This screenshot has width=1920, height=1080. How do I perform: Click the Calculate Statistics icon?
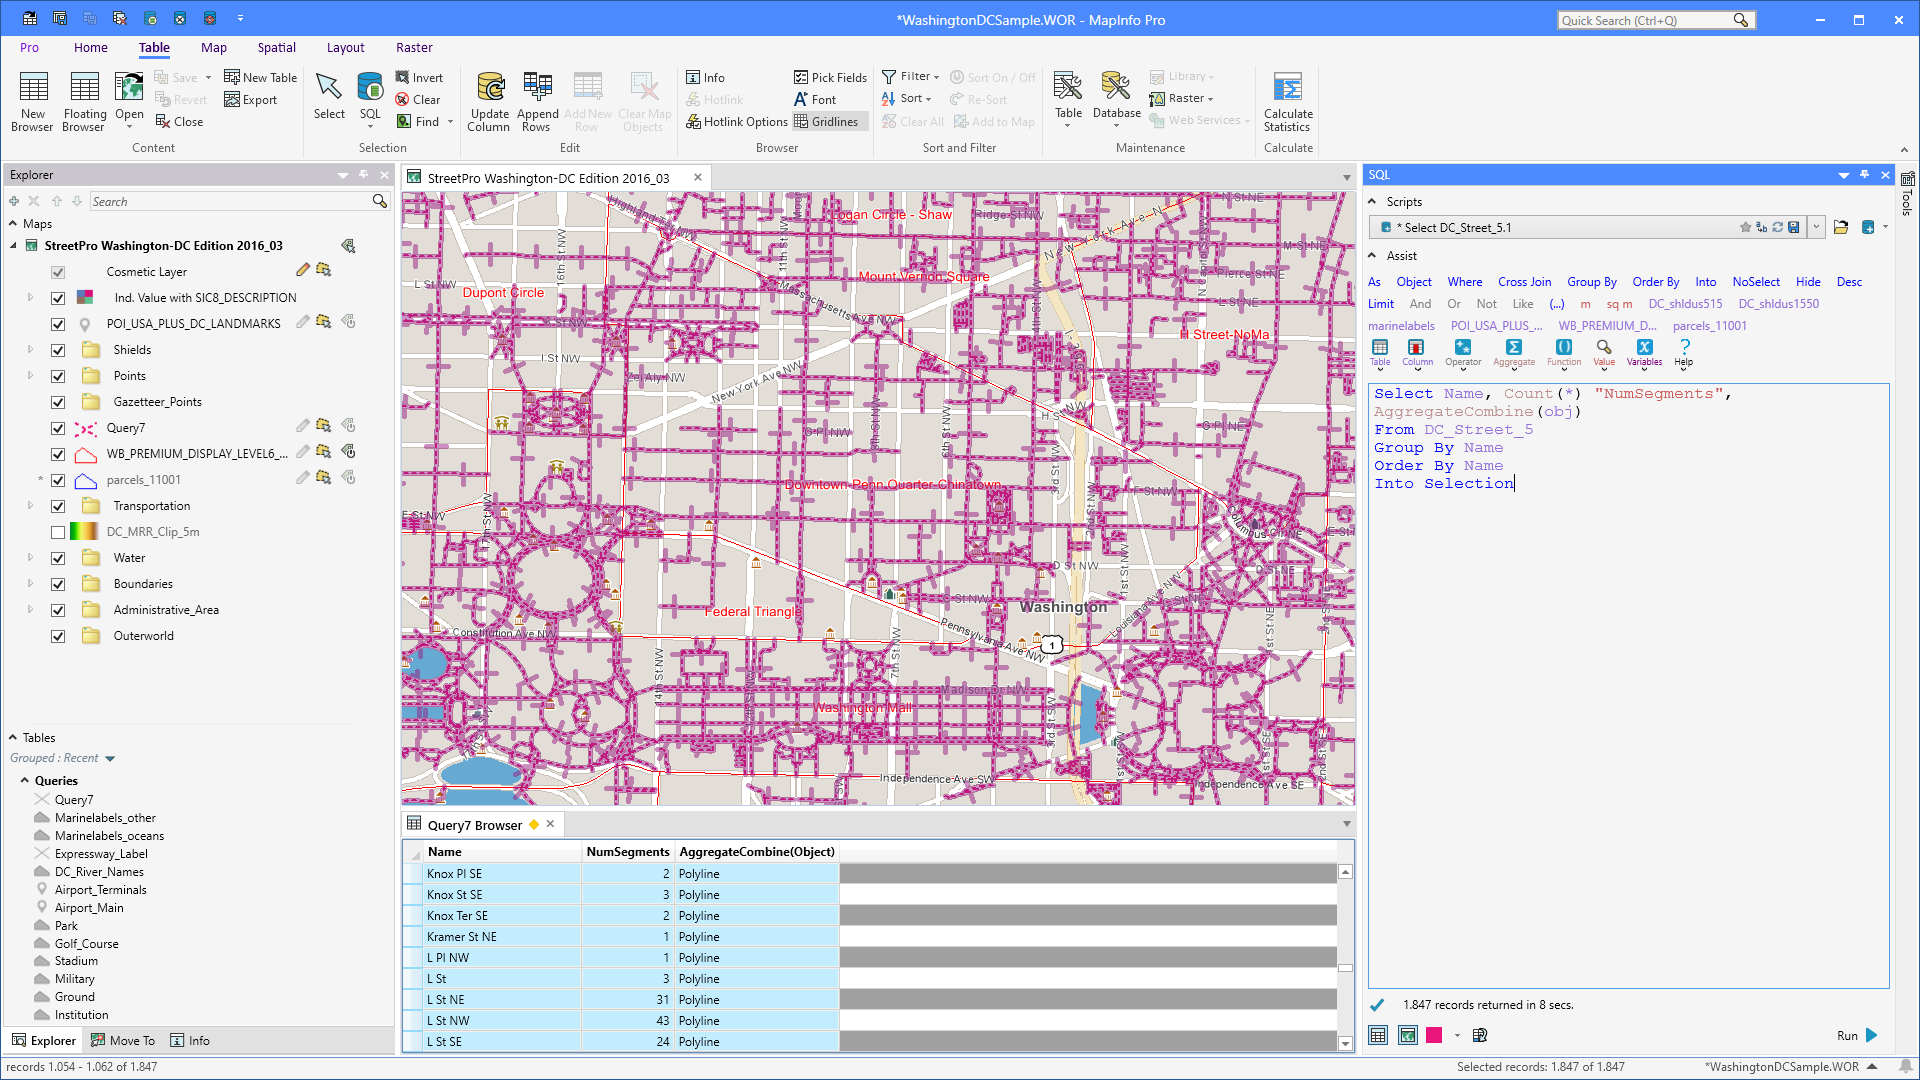[1287, 99]
